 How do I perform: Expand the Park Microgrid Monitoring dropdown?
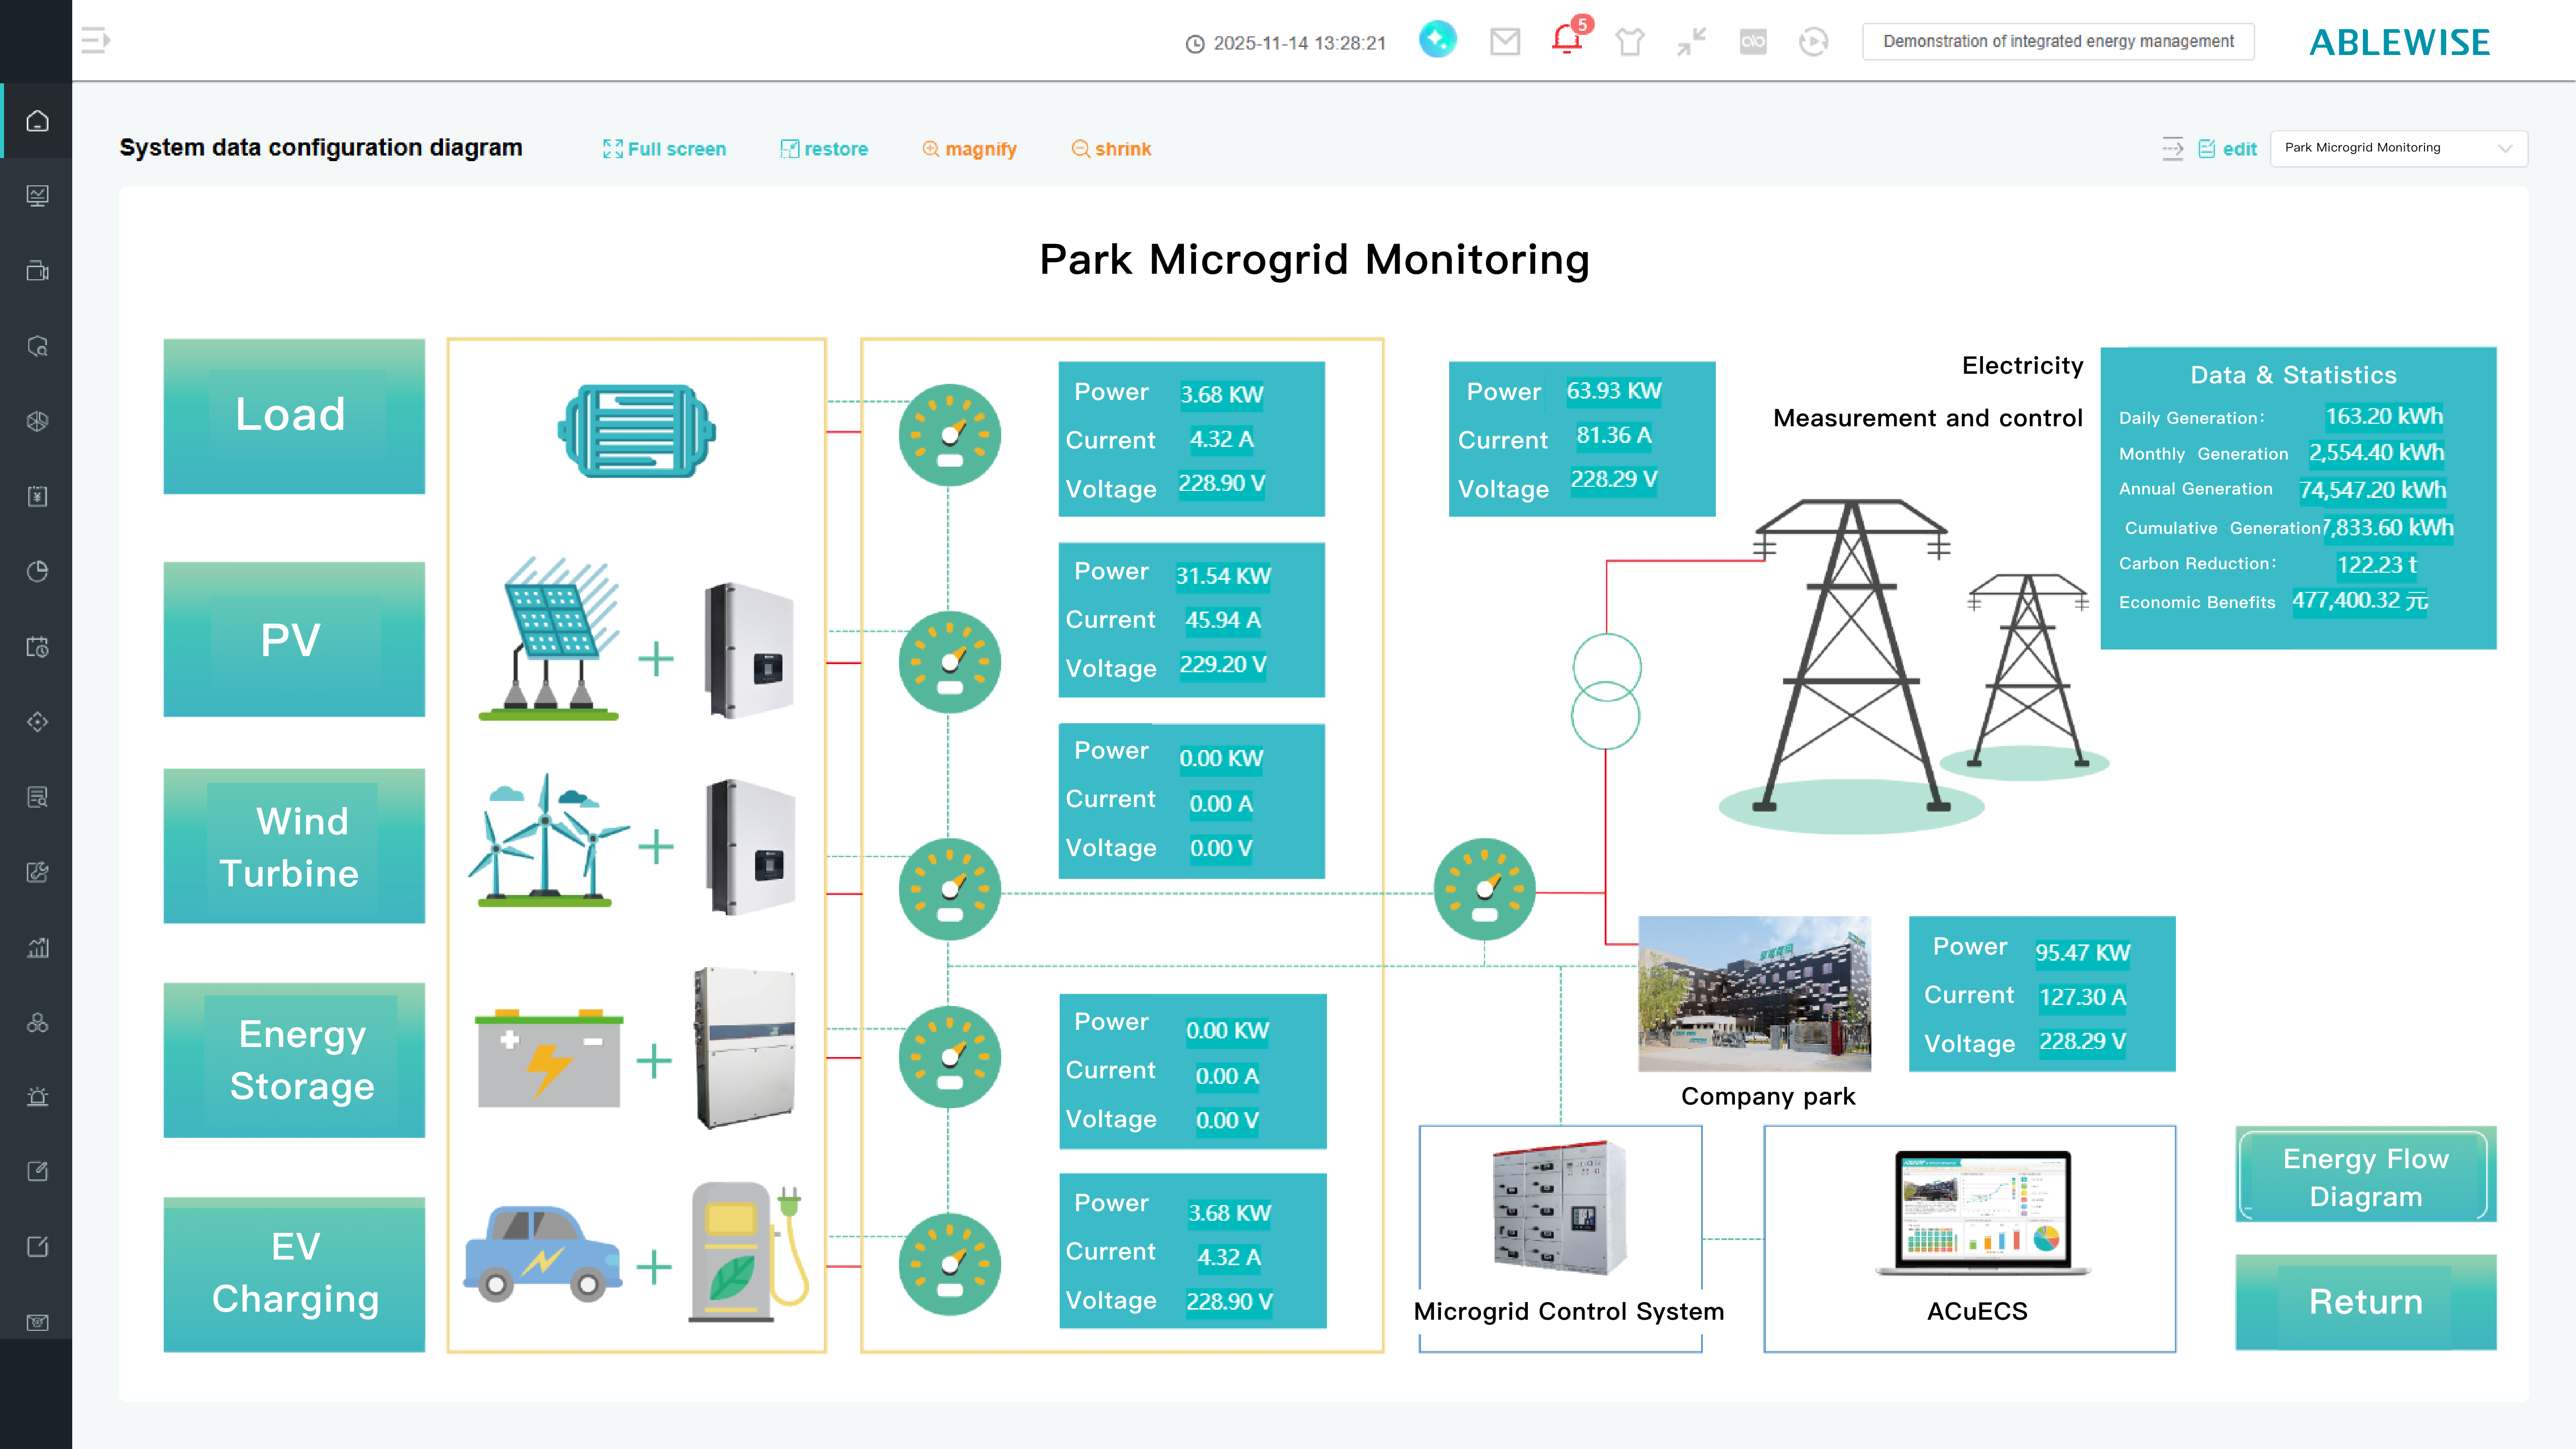2398,148
